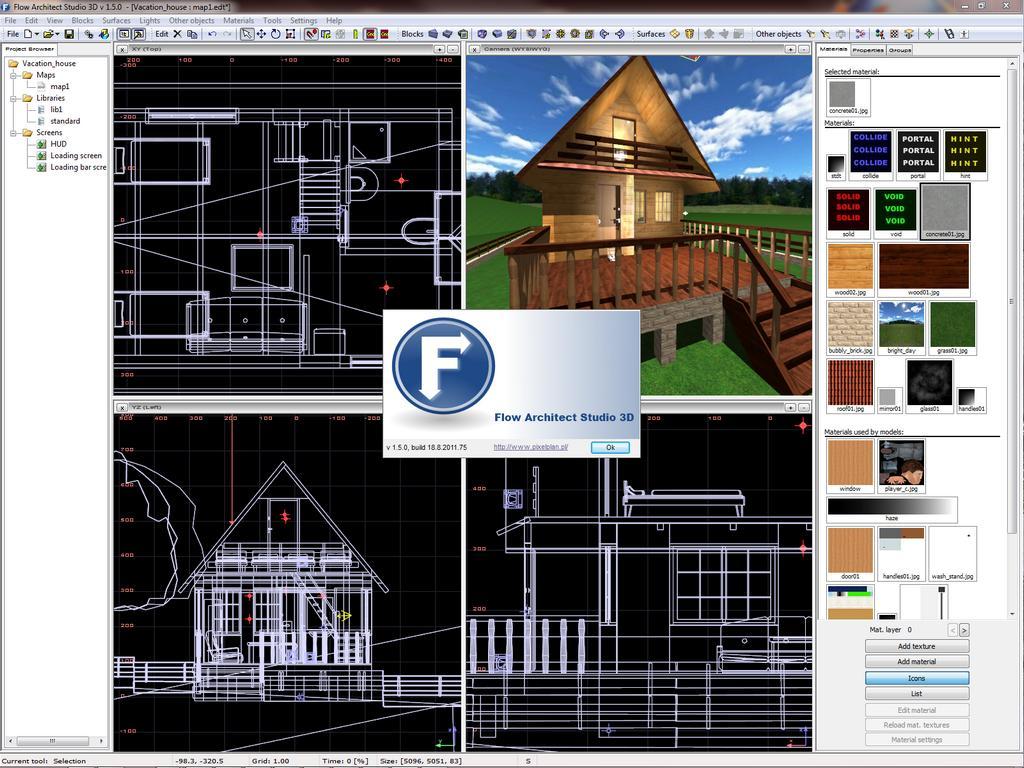Click the checkered pattern toolbar icon

tap(894, 34)
